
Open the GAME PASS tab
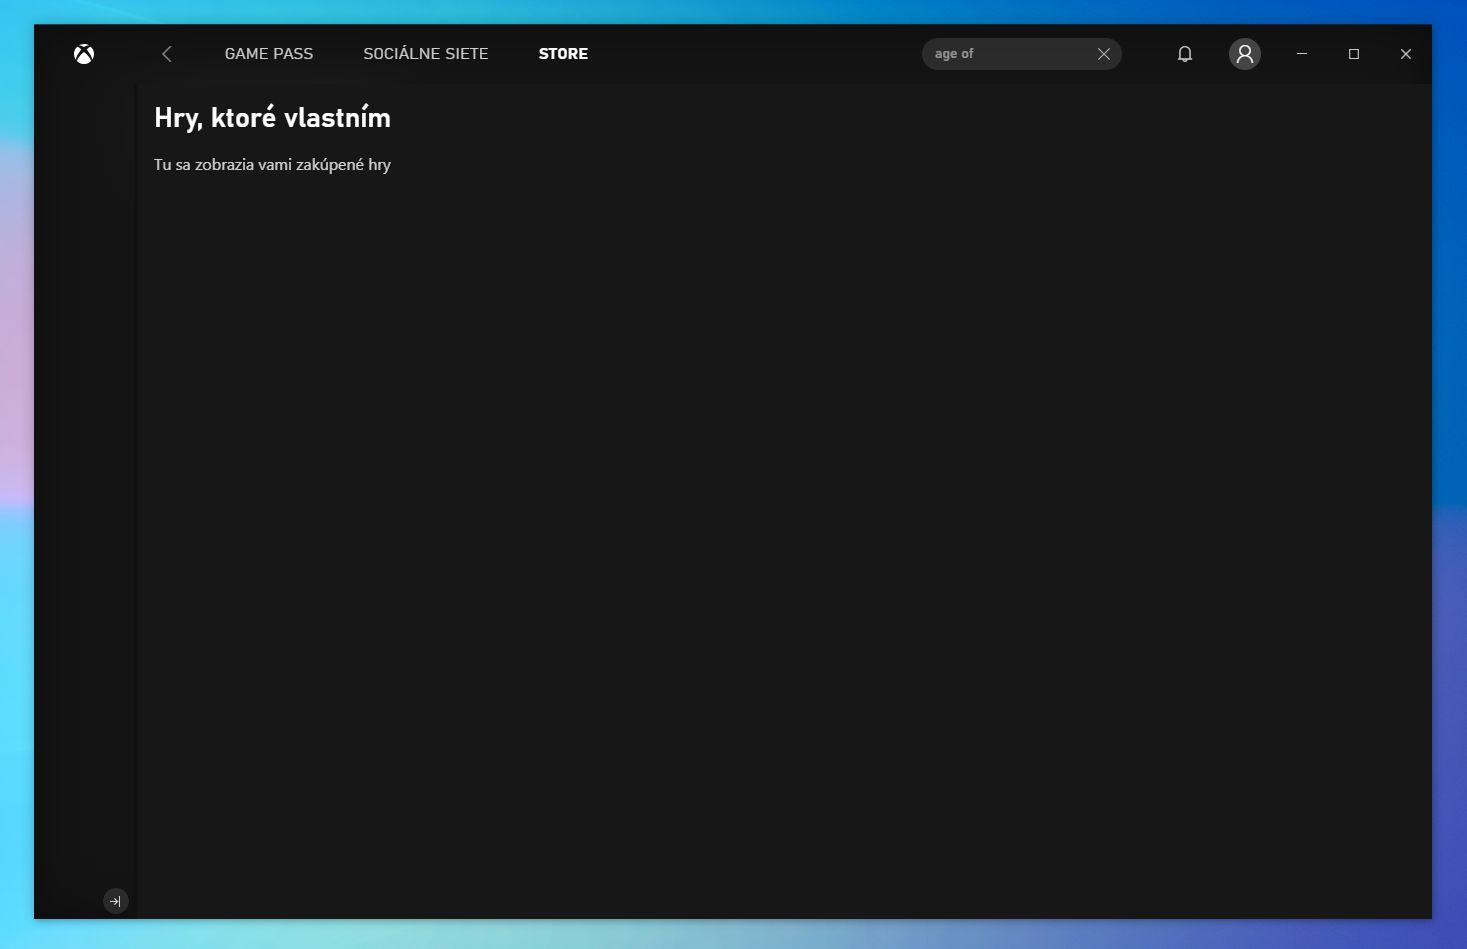[269, 54]
